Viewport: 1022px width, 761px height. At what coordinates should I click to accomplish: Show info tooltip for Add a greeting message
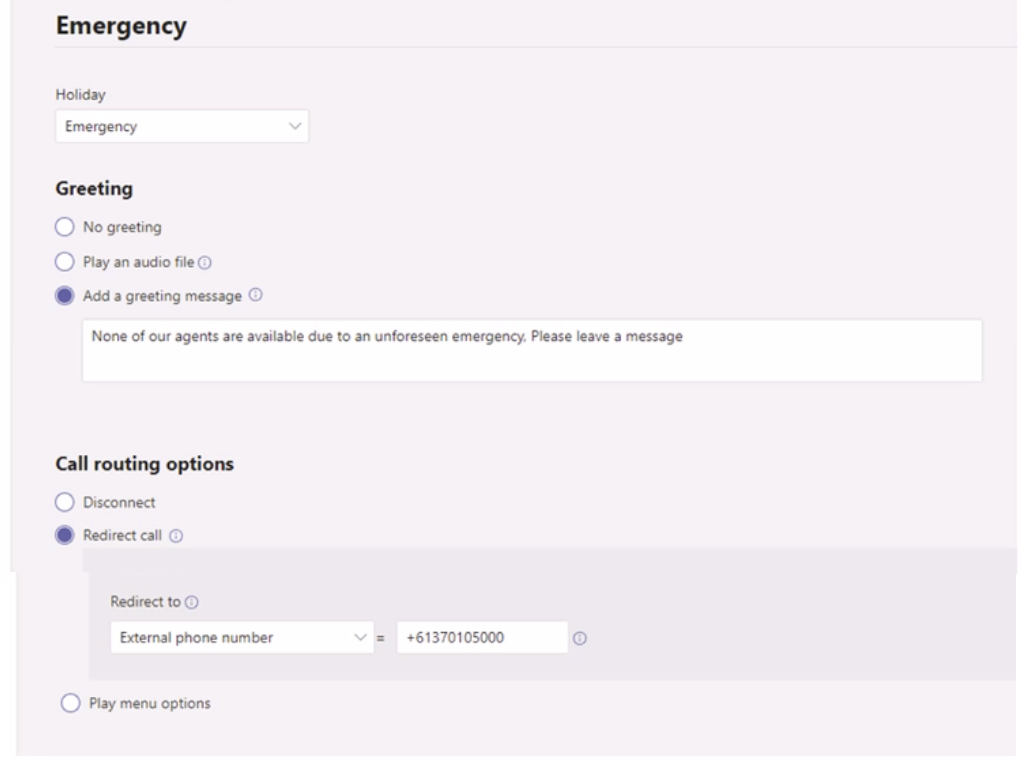pos(256,295)
